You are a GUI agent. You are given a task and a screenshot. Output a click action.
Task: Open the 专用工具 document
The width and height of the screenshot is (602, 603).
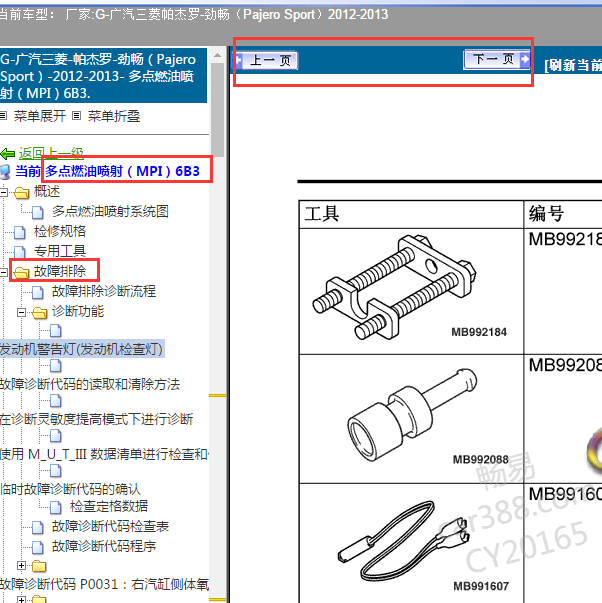click(60, 251)
